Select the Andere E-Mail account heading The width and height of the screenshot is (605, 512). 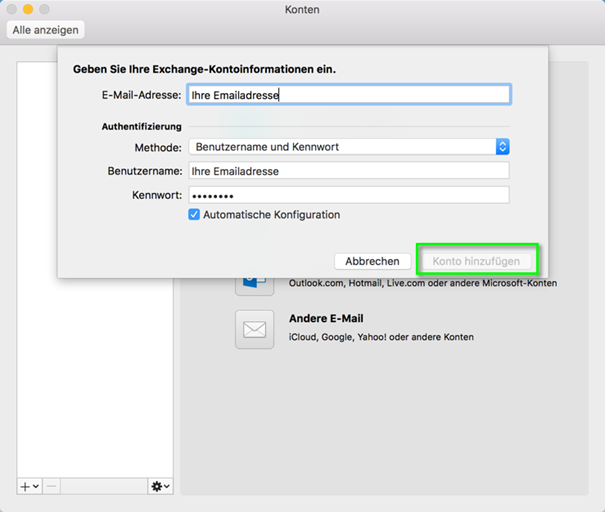tap(327, 319)
